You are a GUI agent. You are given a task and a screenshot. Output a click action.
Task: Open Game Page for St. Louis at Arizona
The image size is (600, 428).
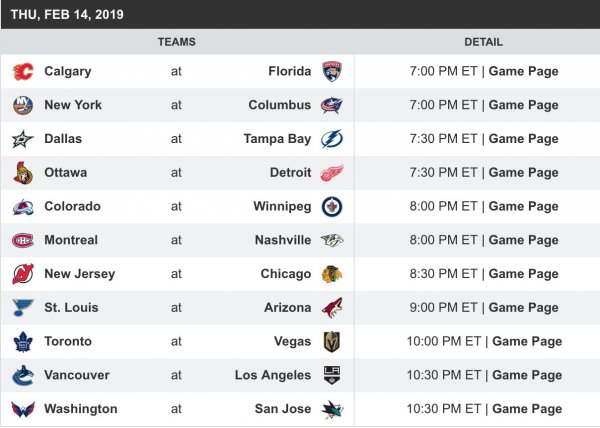(523, 308)
